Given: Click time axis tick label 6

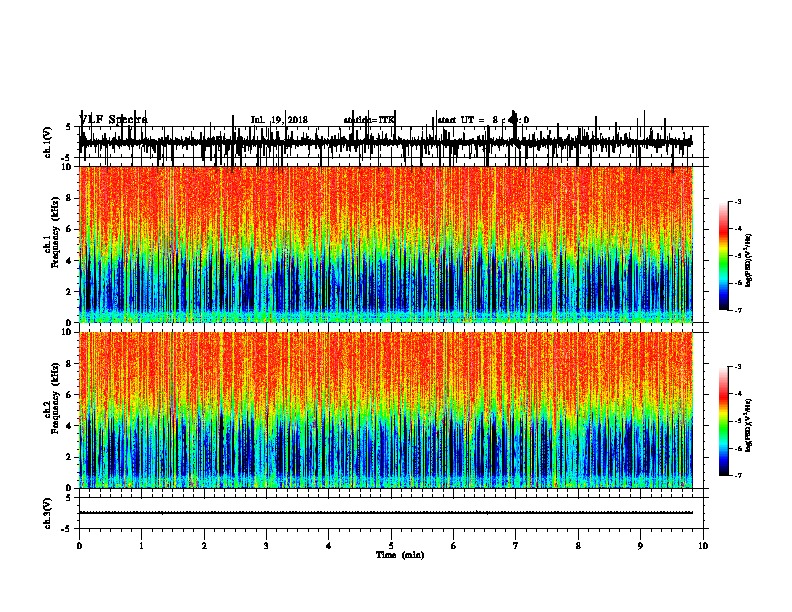Looking at the screenshot, I should point(454,546).
